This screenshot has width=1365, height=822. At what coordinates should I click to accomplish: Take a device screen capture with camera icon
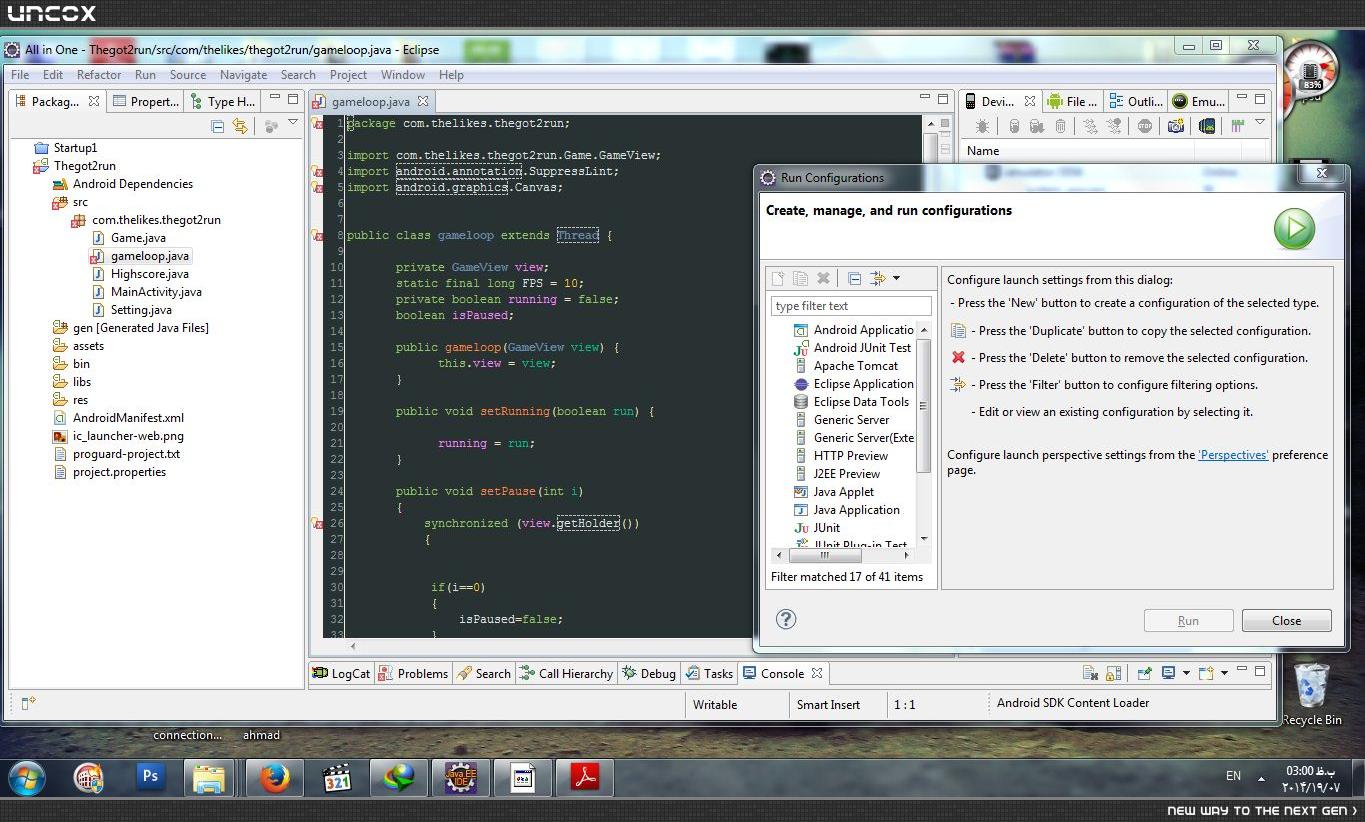coord(1176,126)
